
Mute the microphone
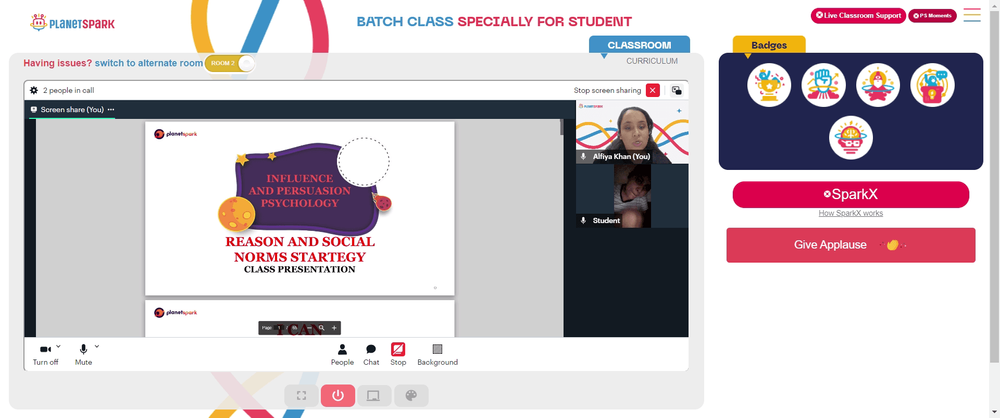(84, 354)
